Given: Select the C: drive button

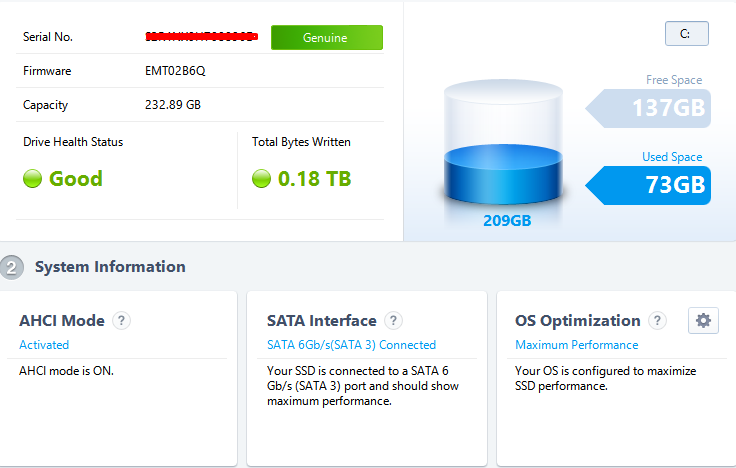Looking at the screenshot, I should [x=686, y=34].
